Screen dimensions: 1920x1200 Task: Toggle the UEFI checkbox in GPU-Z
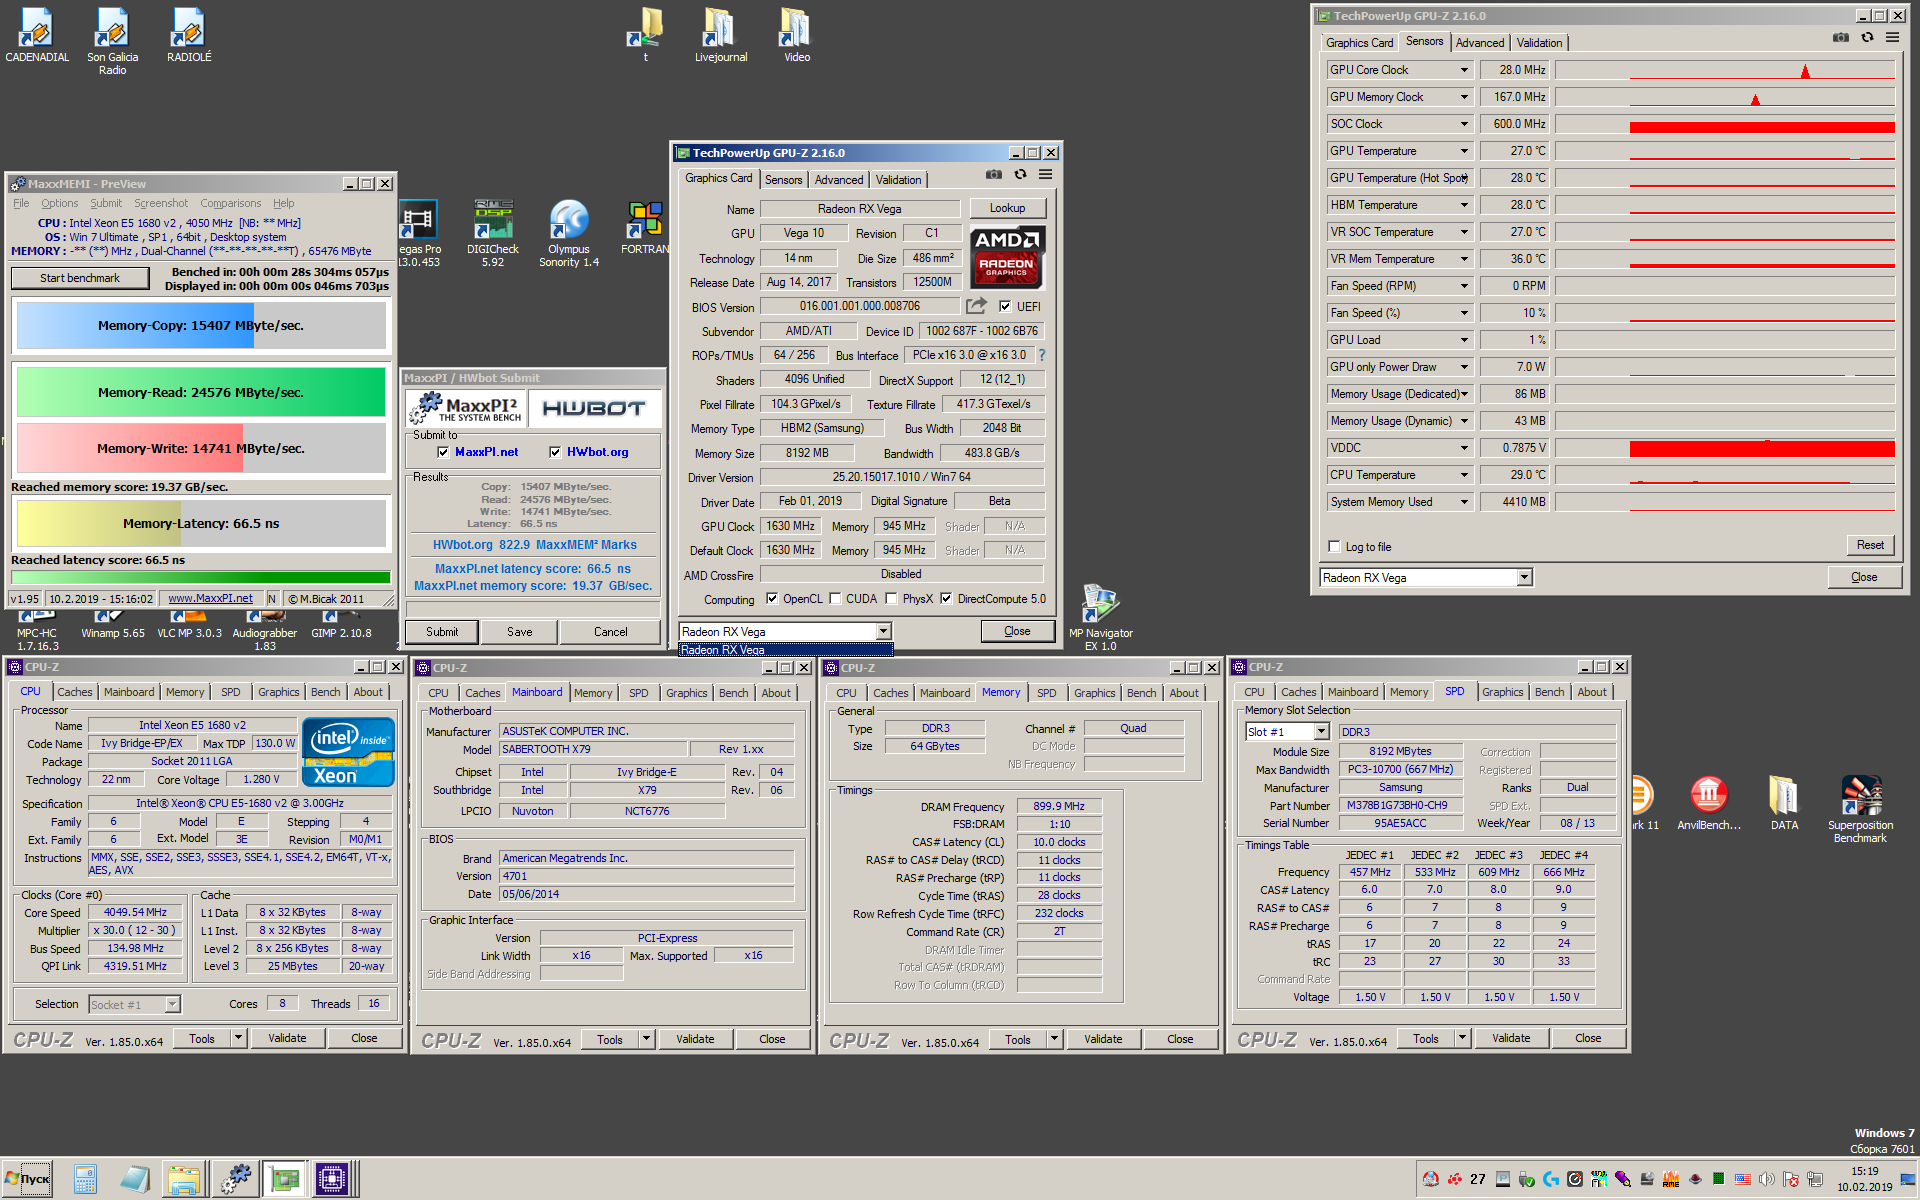coord(1005,307)
